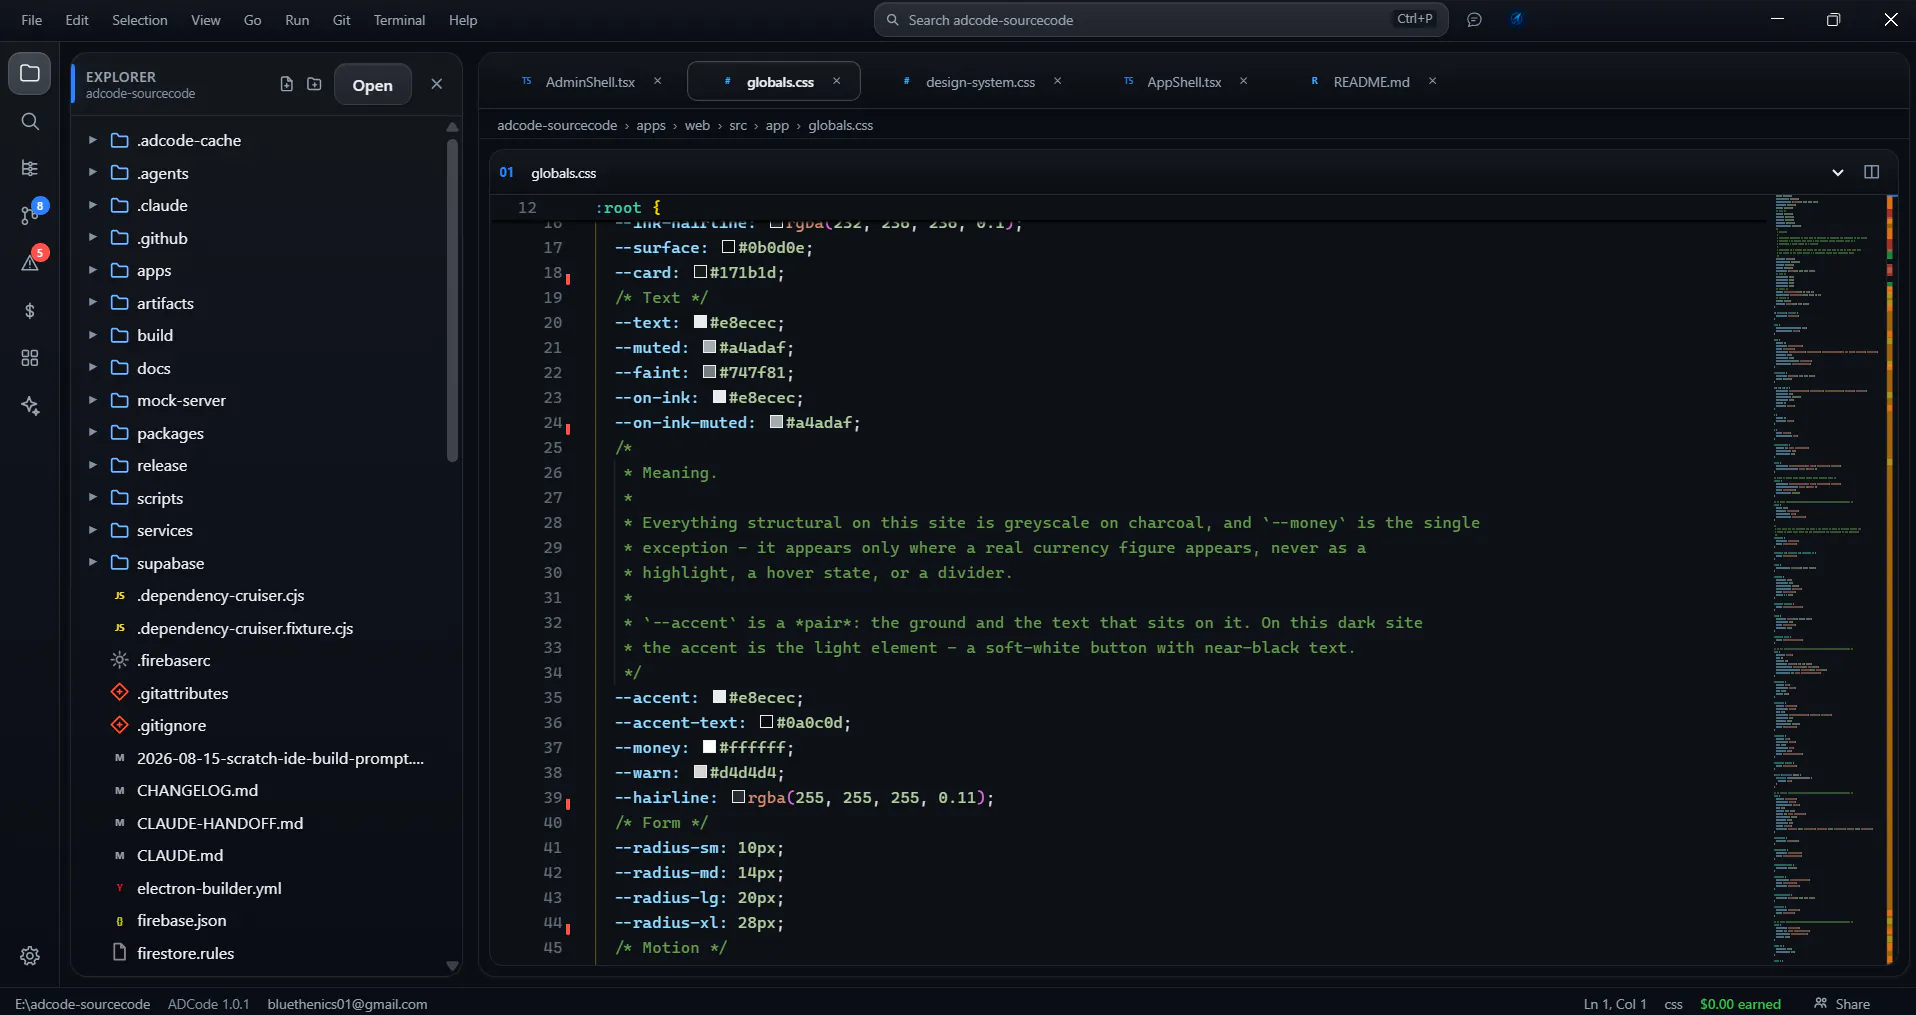
Task: Click the src breadcrumb segment
Action: pos(738,125)
